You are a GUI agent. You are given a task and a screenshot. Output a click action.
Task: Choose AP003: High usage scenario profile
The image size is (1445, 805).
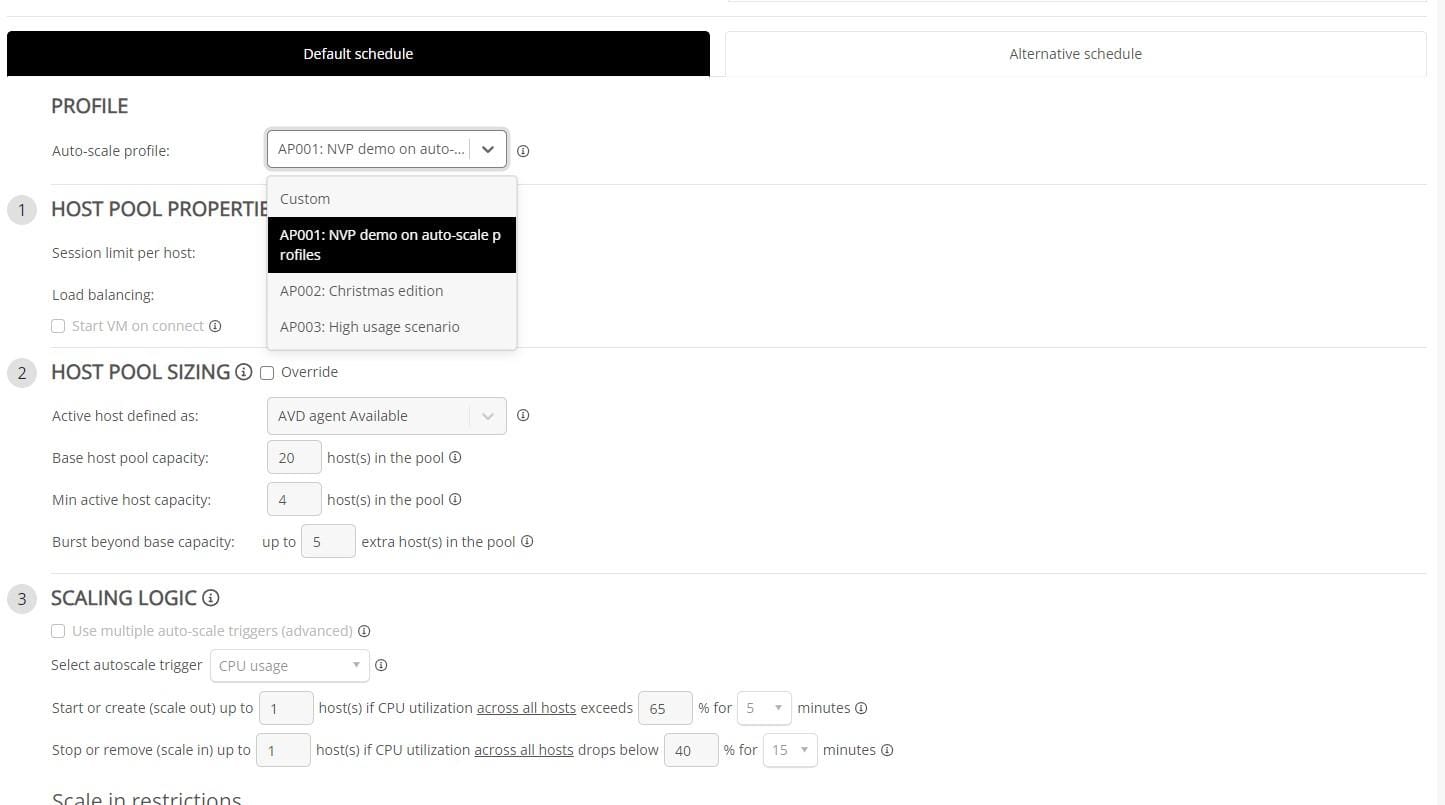tap(369, 327)
